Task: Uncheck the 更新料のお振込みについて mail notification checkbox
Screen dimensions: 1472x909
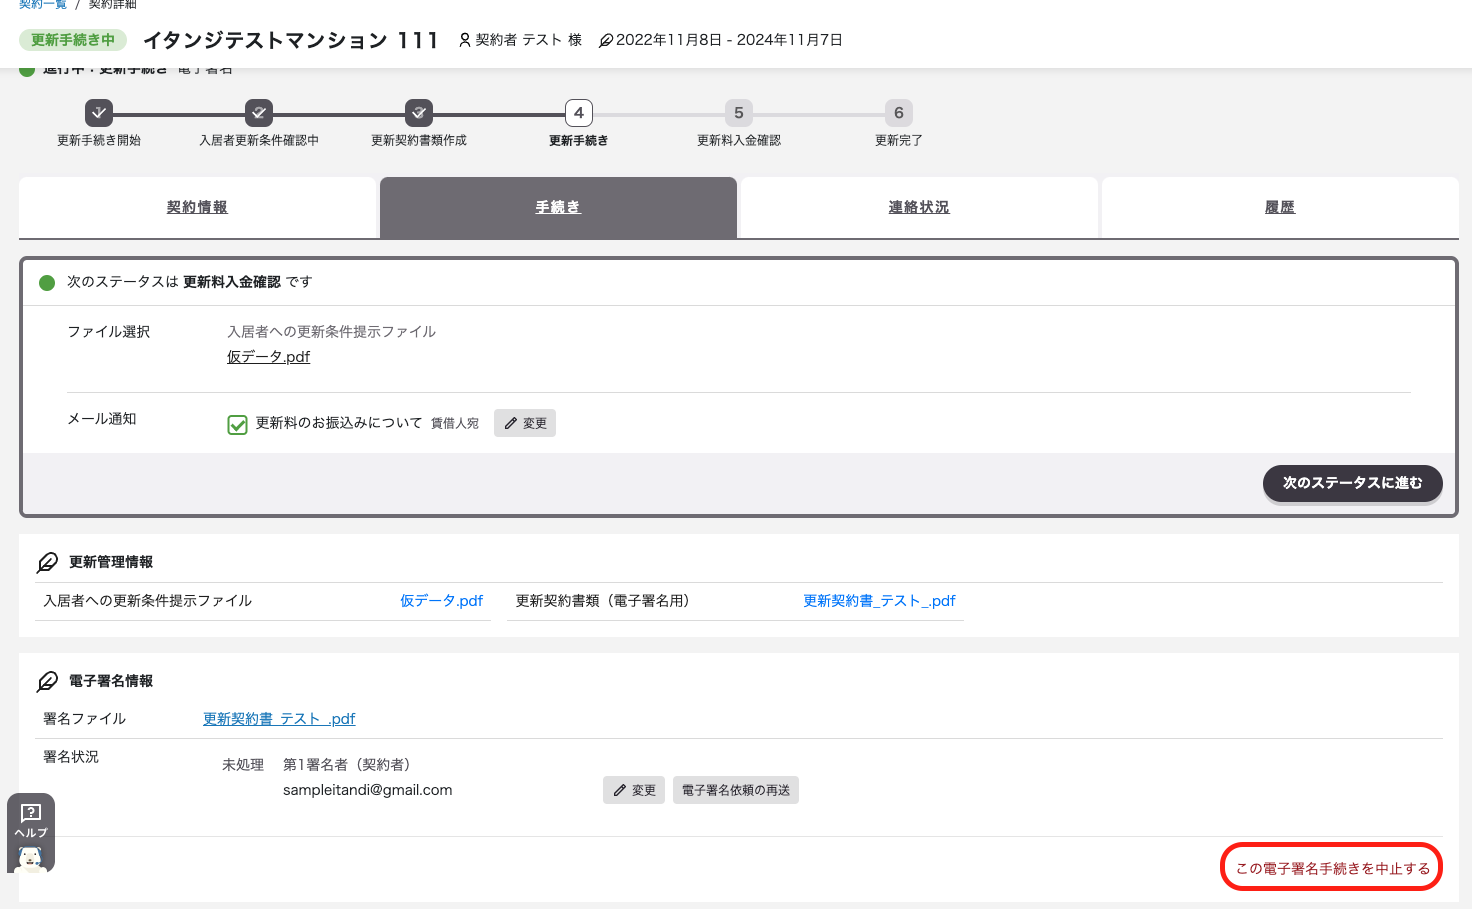Action: coord(237,425)
